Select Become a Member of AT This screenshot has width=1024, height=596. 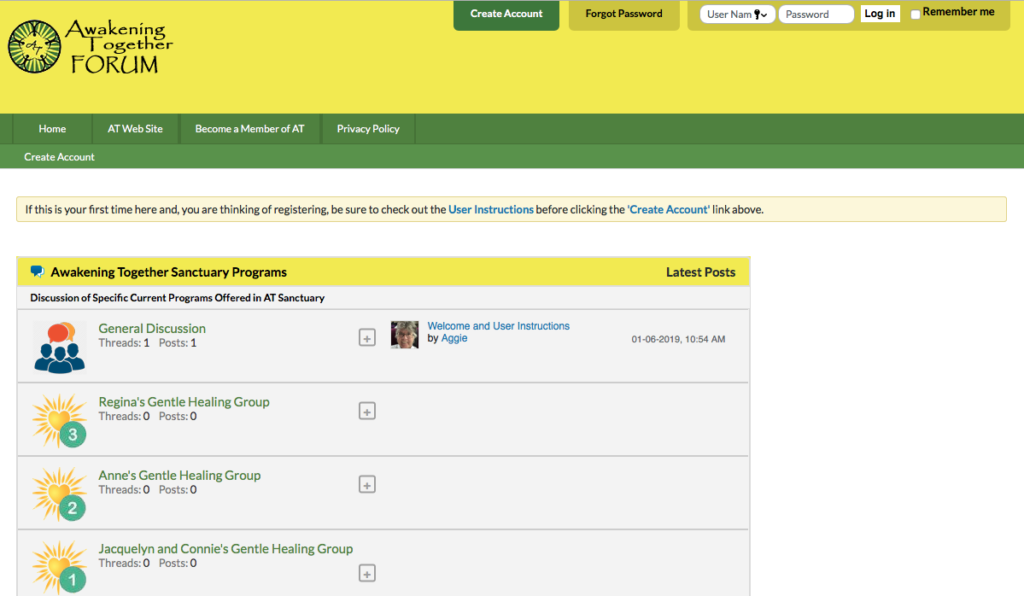point(249,129)
